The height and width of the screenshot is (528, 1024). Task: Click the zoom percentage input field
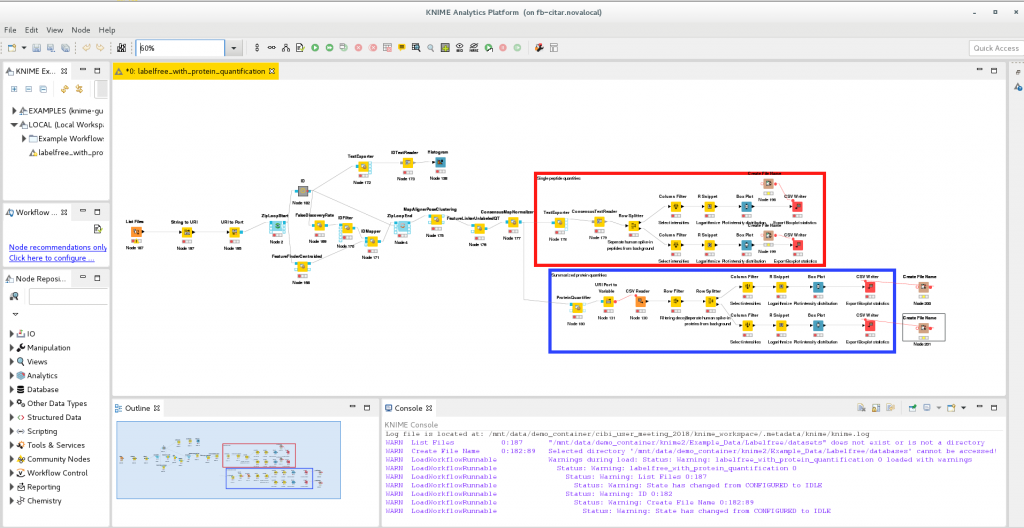pos(181,48)
